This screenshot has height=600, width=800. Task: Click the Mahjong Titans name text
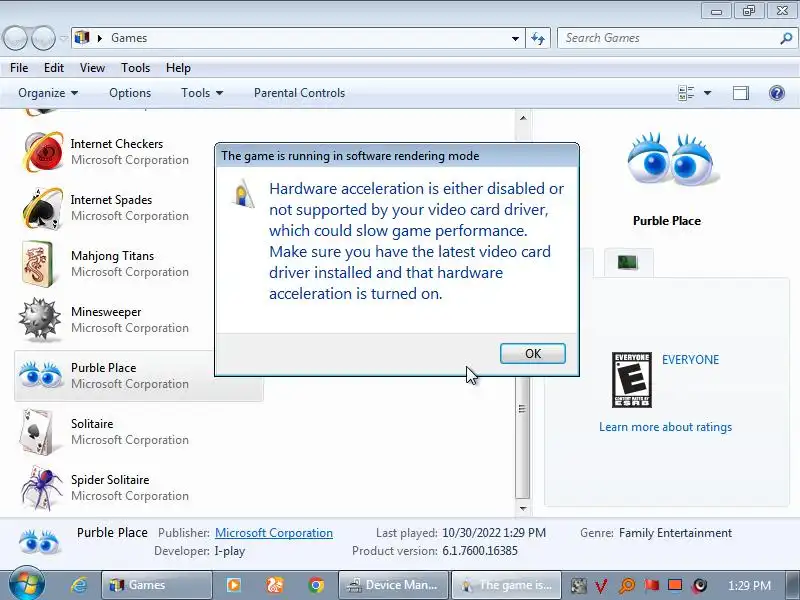(x=112, y=256)
